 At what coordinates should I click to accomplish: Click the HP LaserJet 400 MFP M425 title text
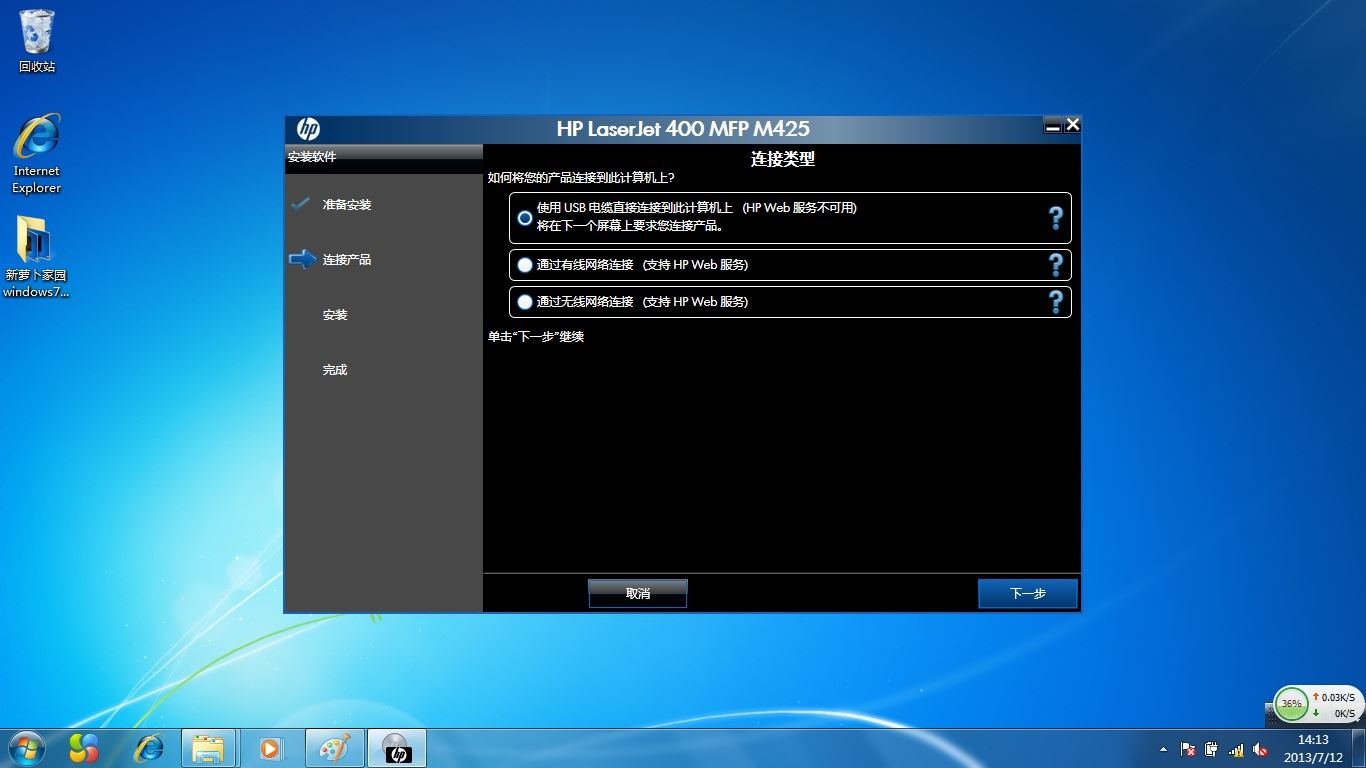683,129
